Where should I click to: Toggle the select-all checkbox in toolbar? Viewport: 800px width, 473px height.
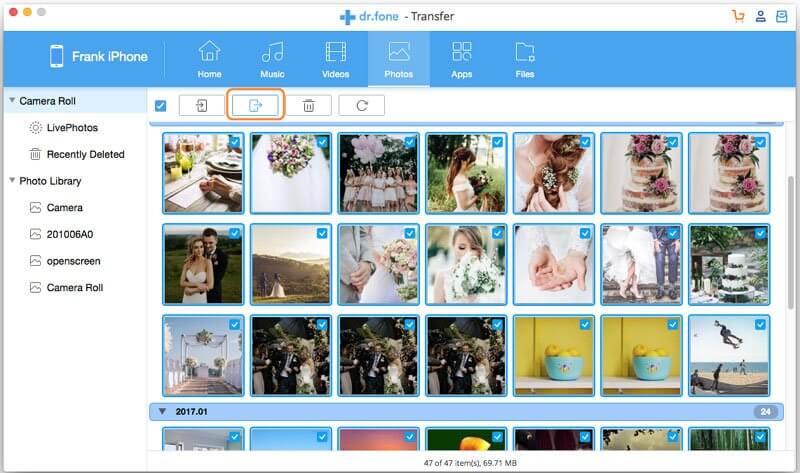click(160, 106)
